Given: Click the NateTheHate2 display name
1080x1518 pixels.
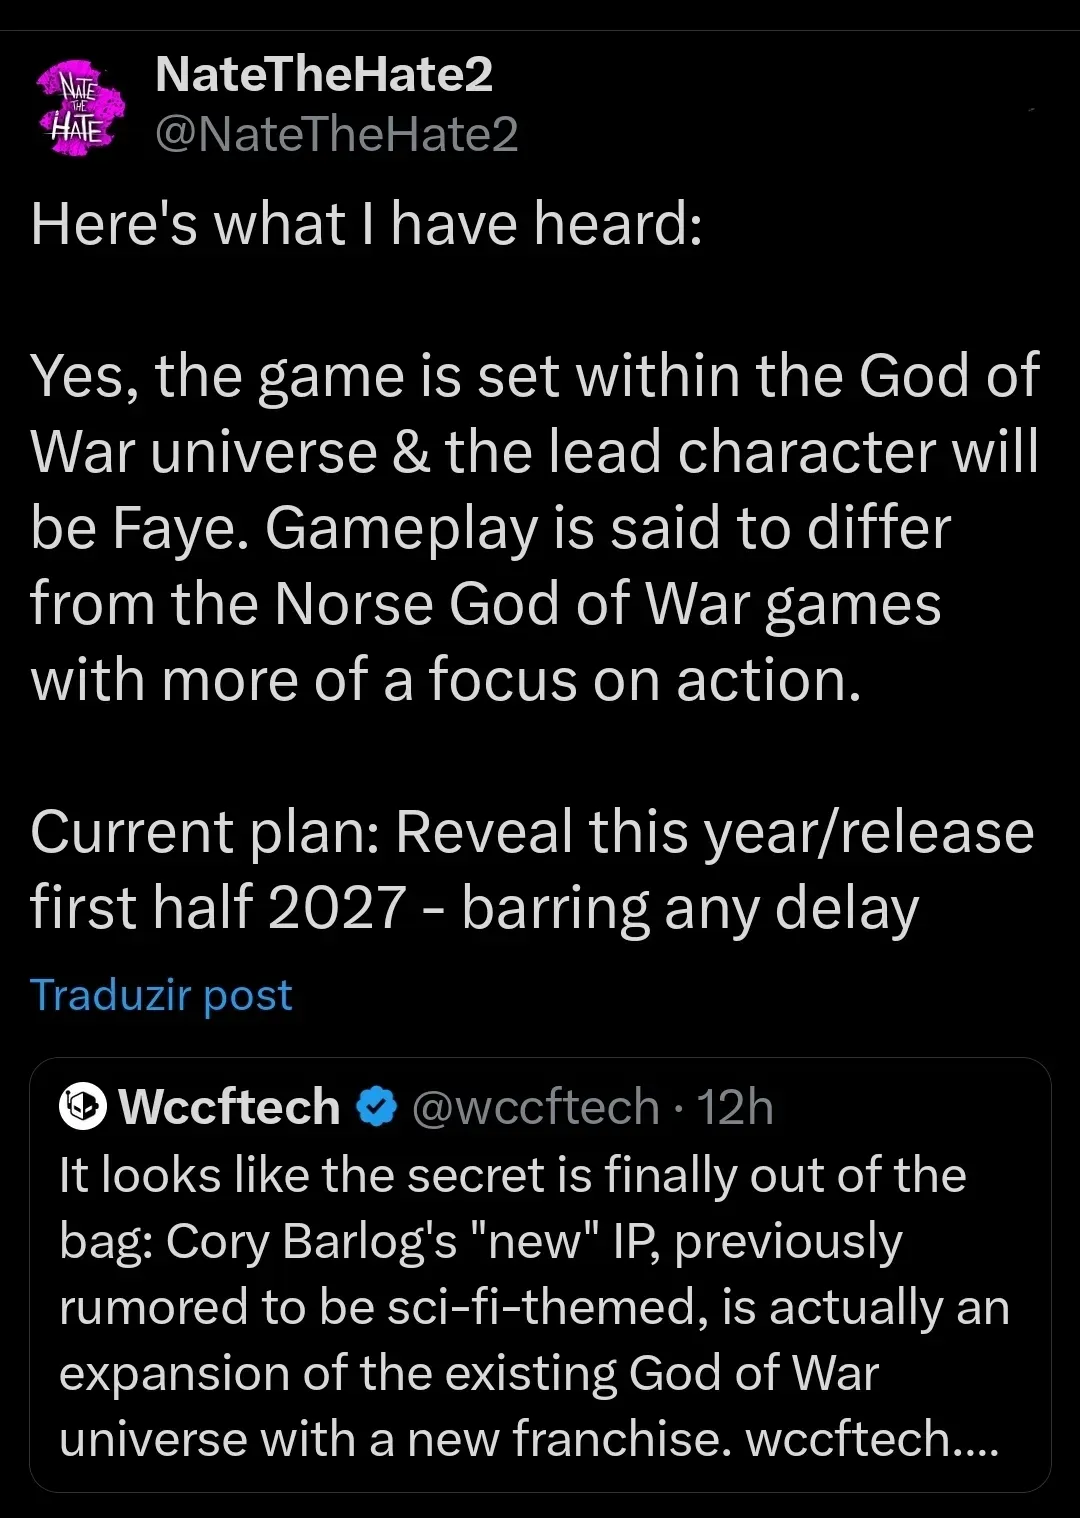Looking at the screenshot, I should click(x=324, y=75).
